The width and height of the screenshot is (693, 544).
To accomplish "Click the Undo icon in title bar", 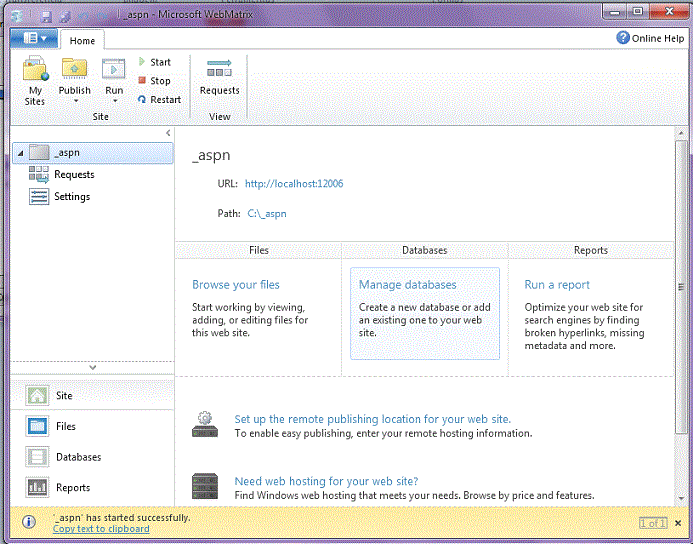I will coord(83,16).
